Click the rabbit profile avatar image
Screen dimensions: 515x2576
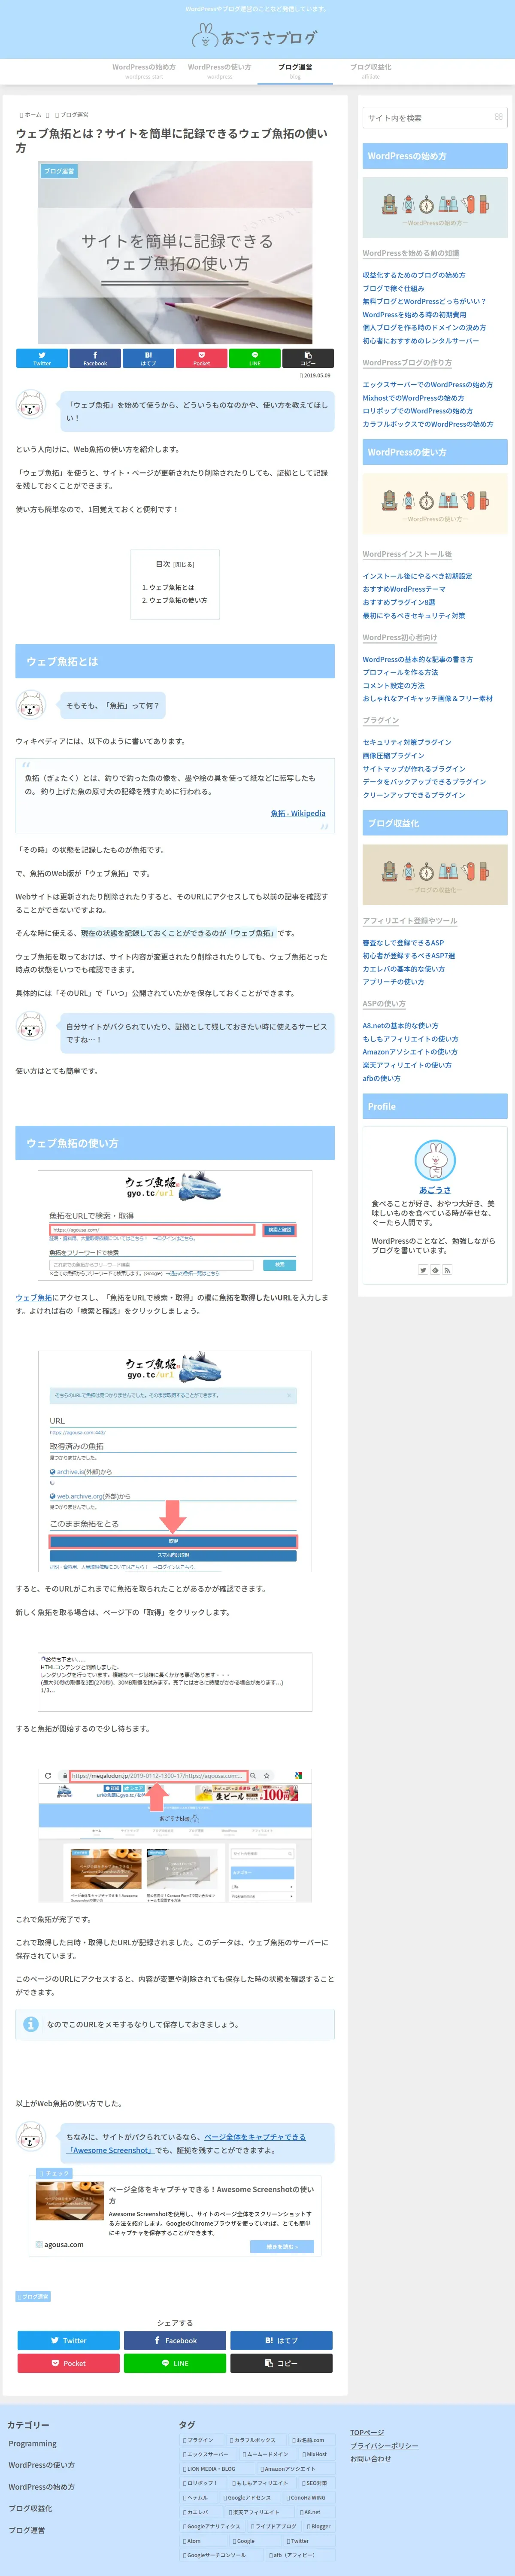[435, 1160]
